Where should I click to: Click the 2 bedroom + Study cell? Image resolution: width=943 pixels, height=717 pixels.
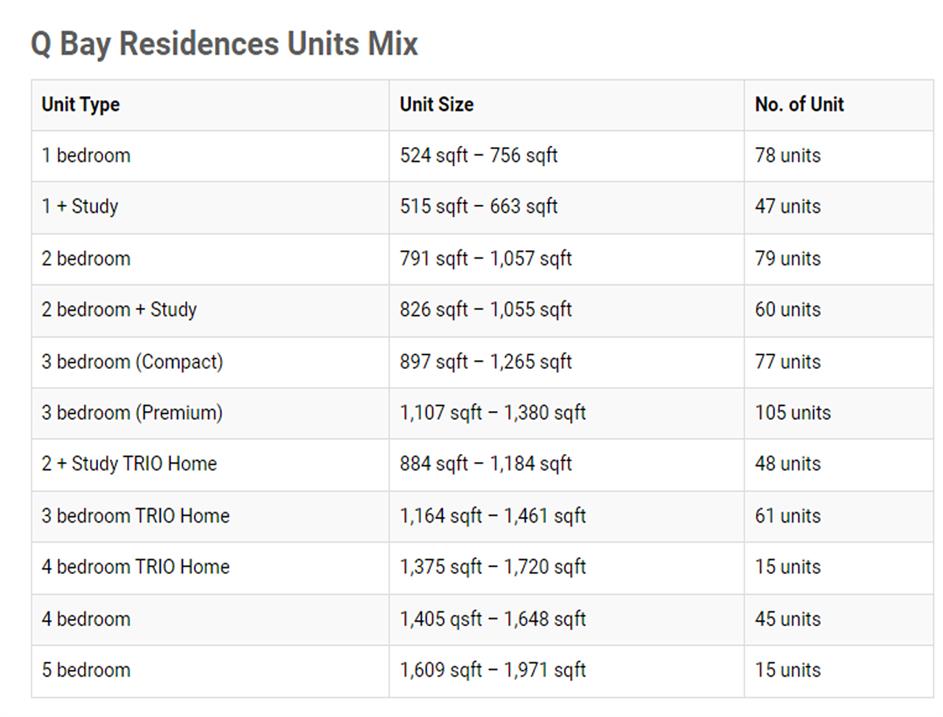[x=119, y=309]
